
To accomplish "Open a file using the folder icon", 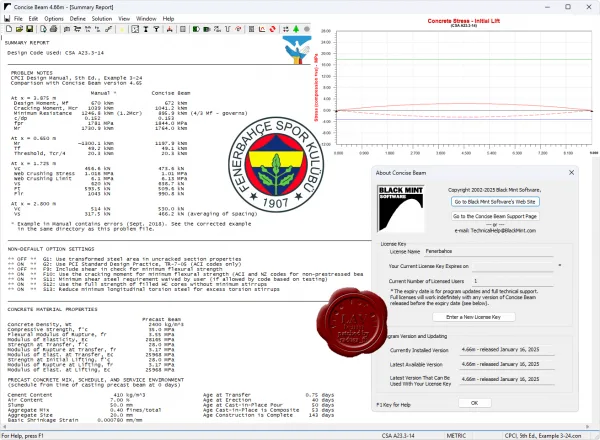I will (19, 29).
